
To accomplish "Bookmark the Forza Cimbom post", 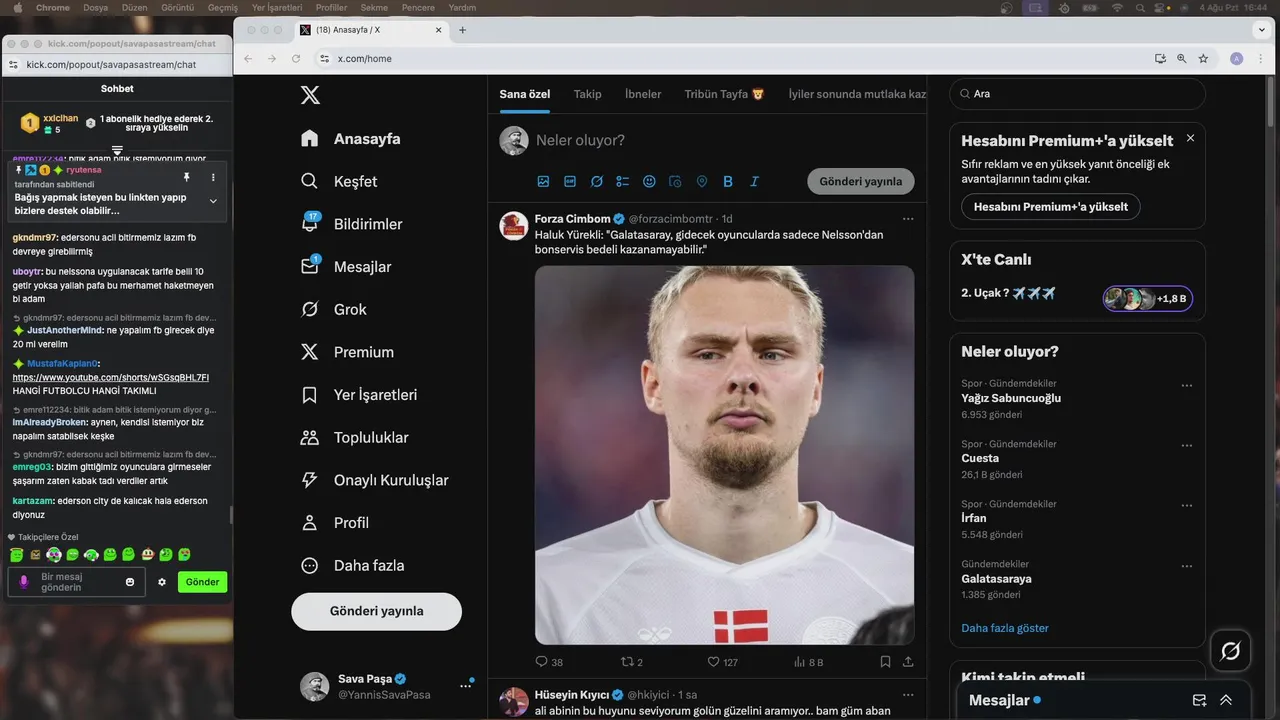I will coord(885,662).
